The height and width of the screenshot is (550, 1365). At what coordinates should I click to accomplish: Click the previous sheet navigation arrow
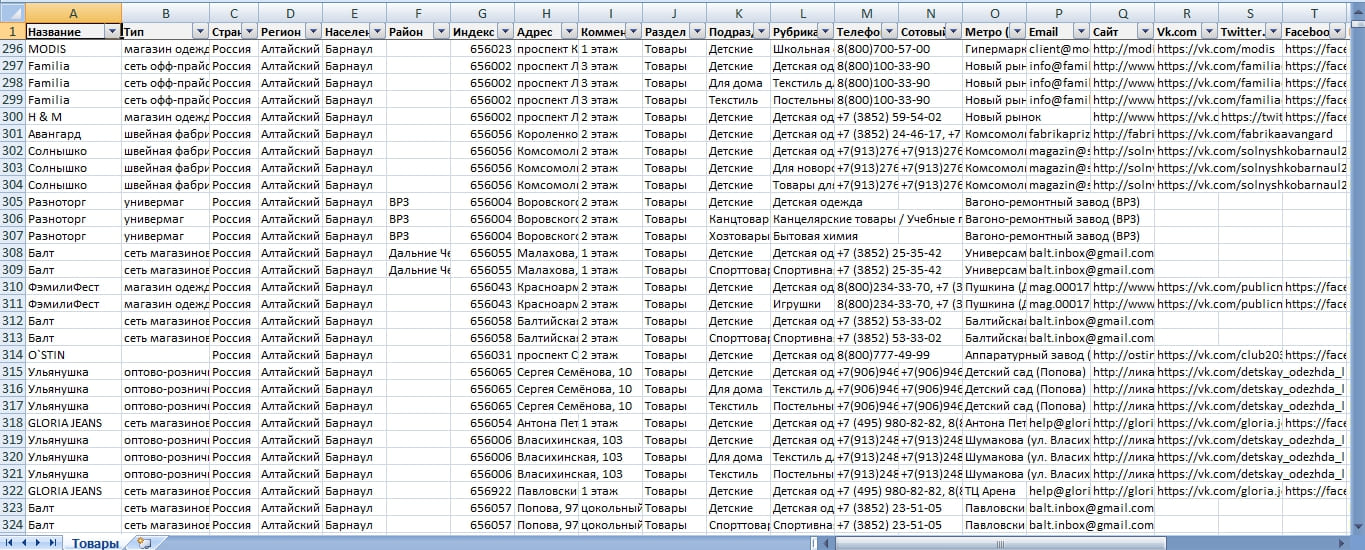pyautogui.click(x=23, y=542)
